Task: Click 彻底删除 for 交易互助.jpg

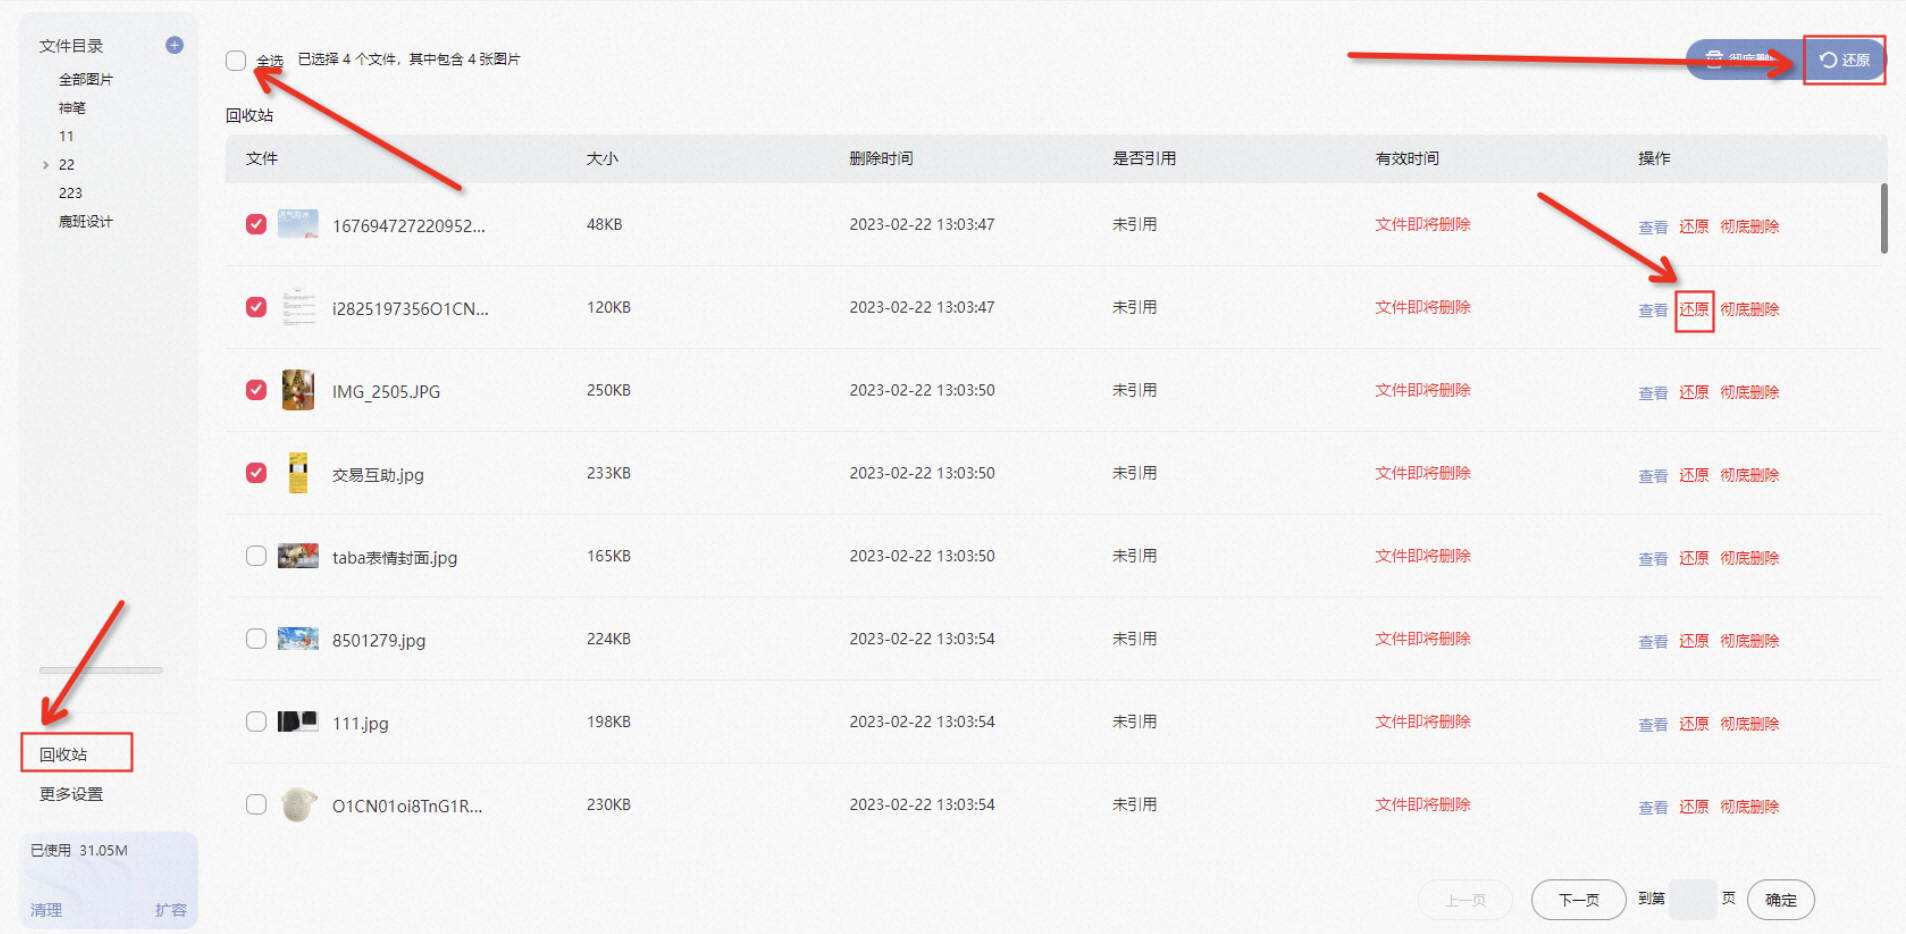Action: point(1749,475)
